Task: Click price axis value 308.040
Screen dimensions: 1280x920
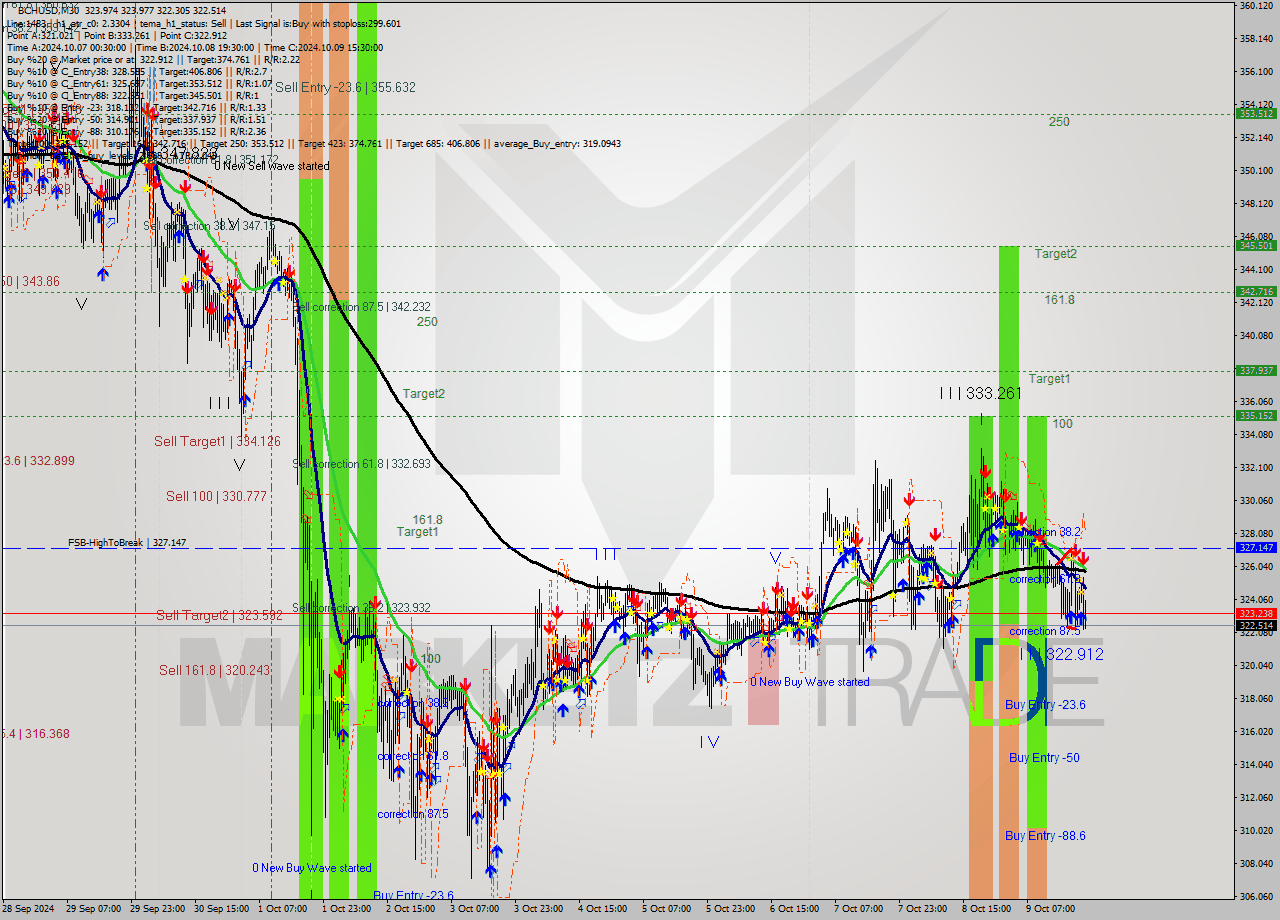Action: [x=1256, y=863]
